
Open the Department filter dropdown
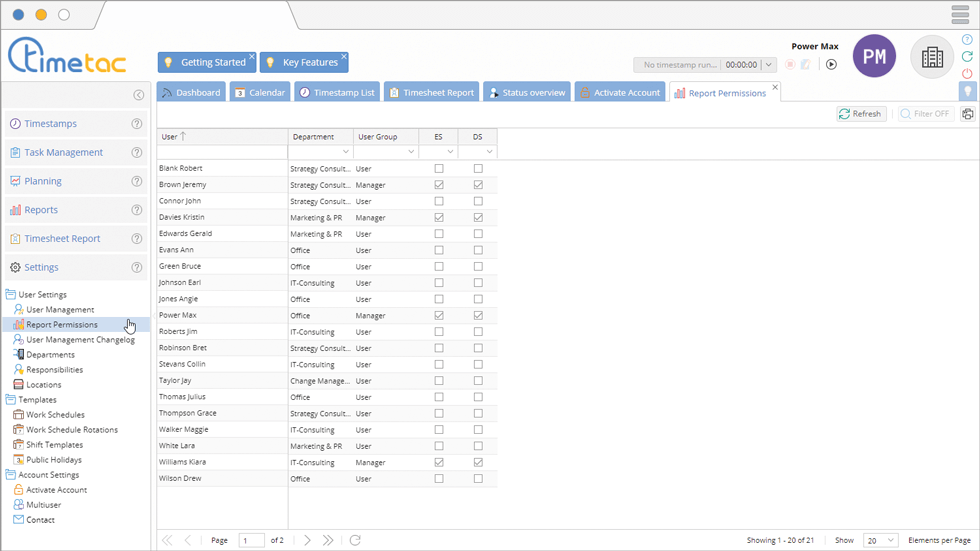346,152
